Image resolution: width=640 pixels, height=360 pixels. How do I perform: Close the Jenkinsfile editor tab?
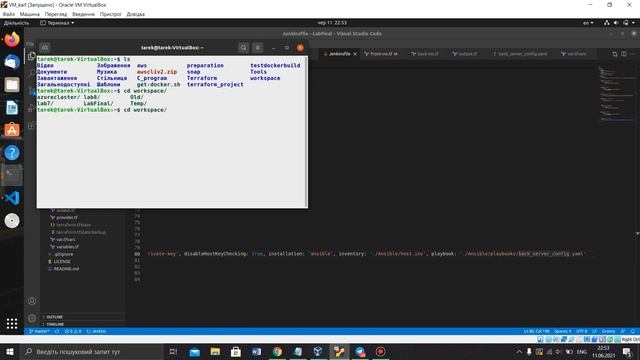(355, 54)
